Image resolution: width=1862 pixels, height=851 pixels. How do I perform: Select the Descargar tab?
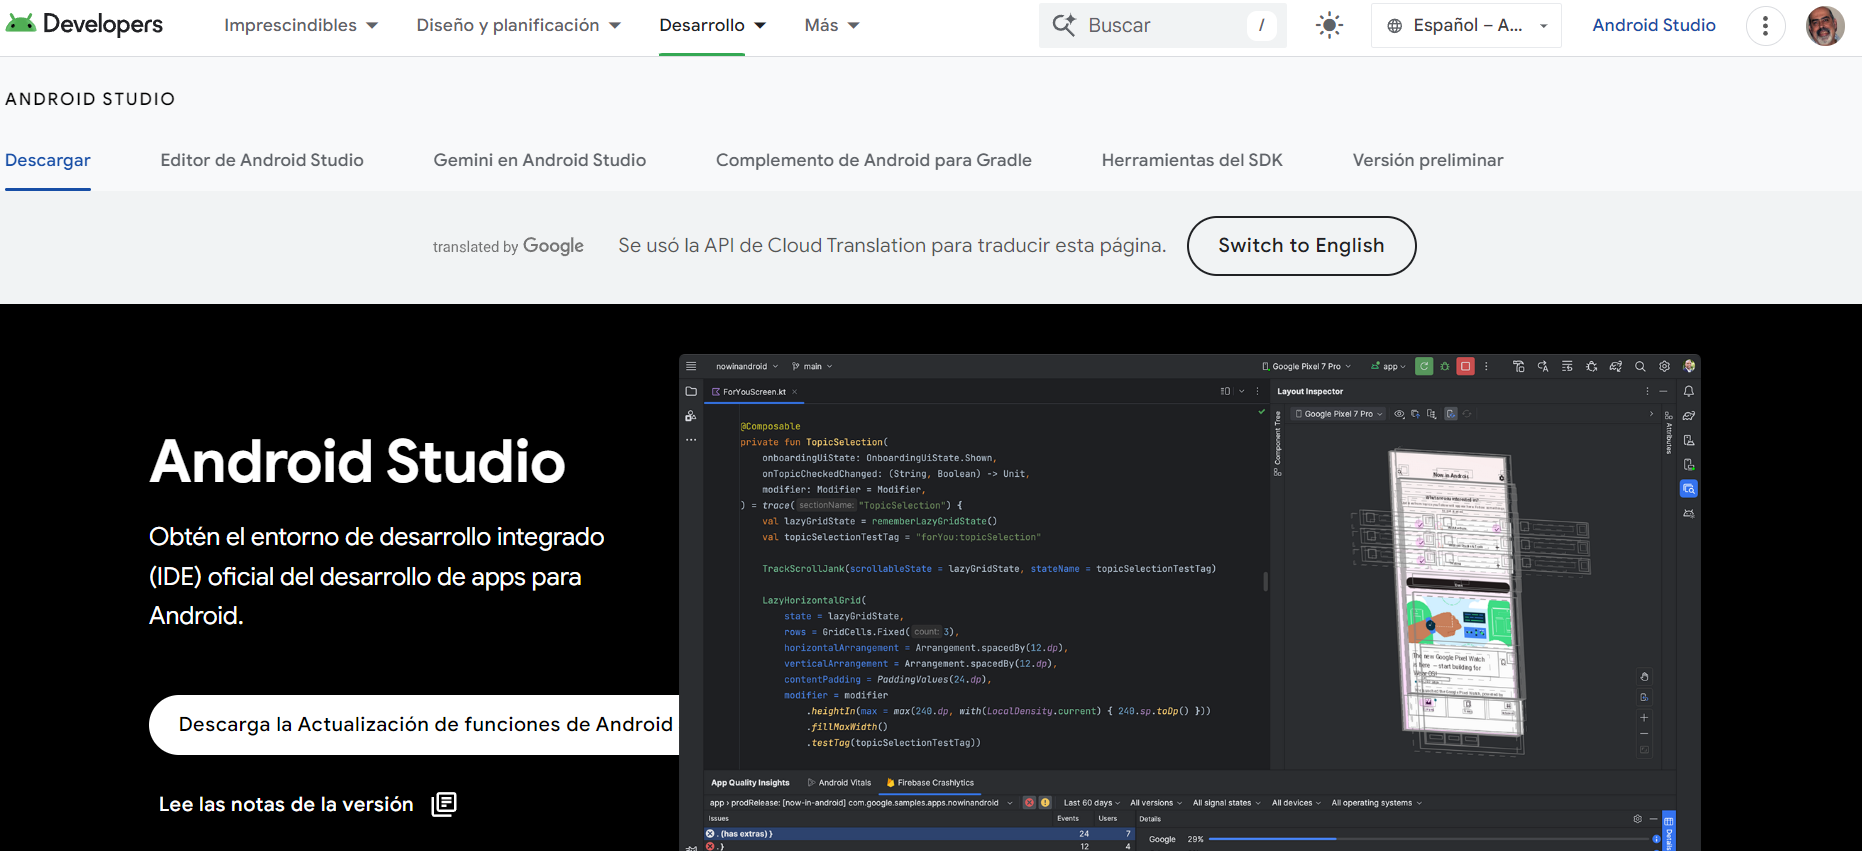pos(48,160)
